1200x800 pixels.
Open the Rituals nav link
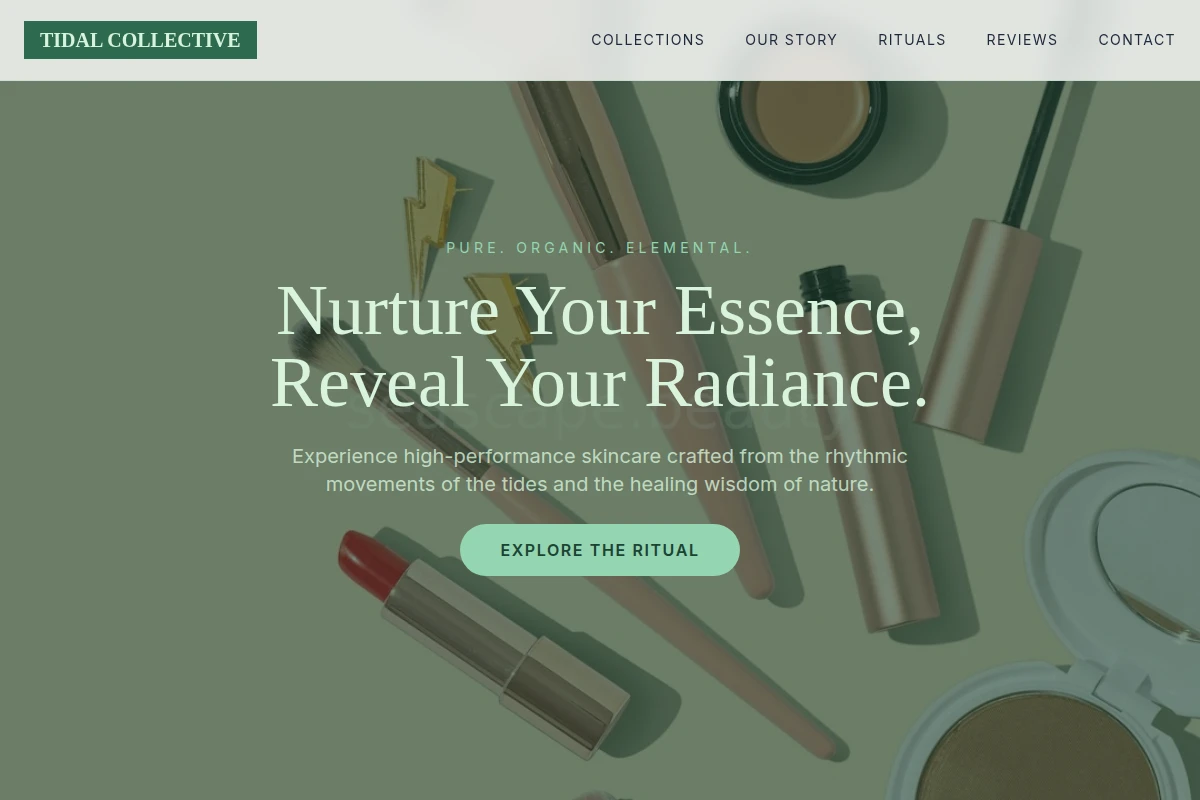point(912,40)
